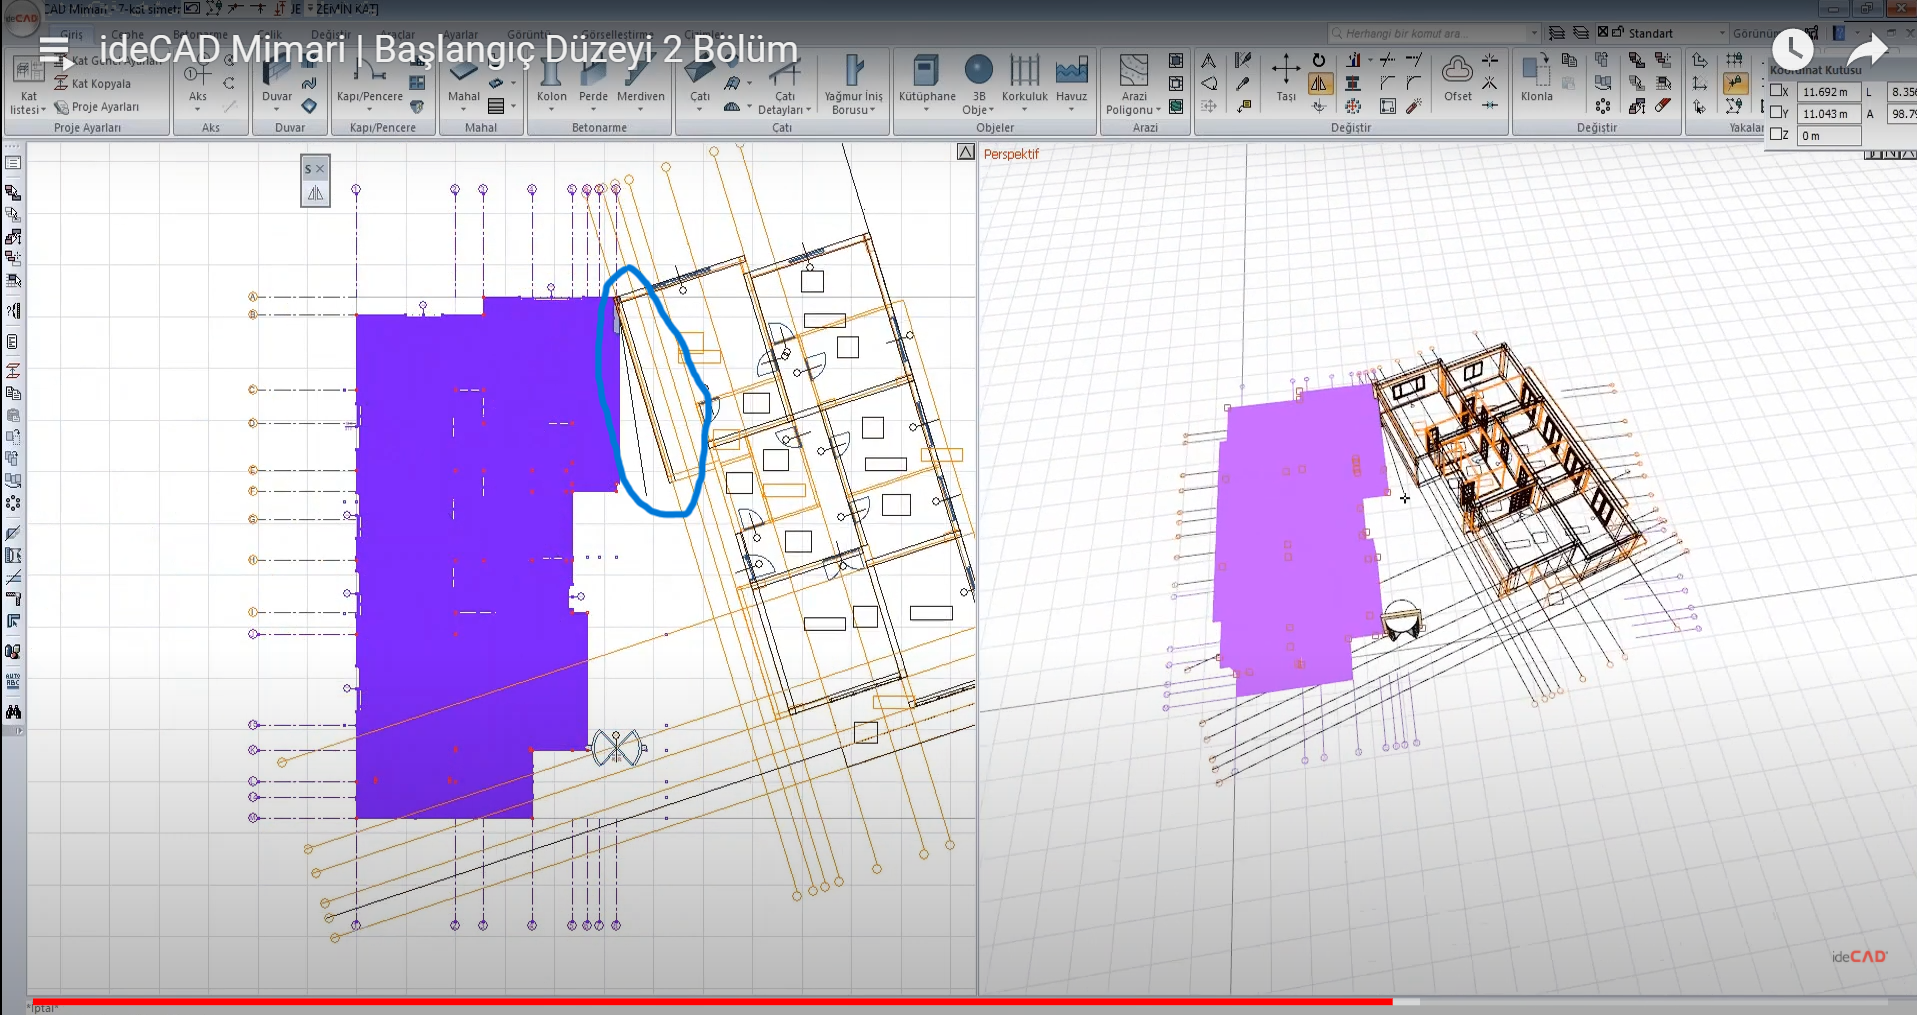Click the X coordinate field 11.692 m
The height and width of the screenshot is (1015, 1917).
pyautogui.click(x=1829, y=91)
